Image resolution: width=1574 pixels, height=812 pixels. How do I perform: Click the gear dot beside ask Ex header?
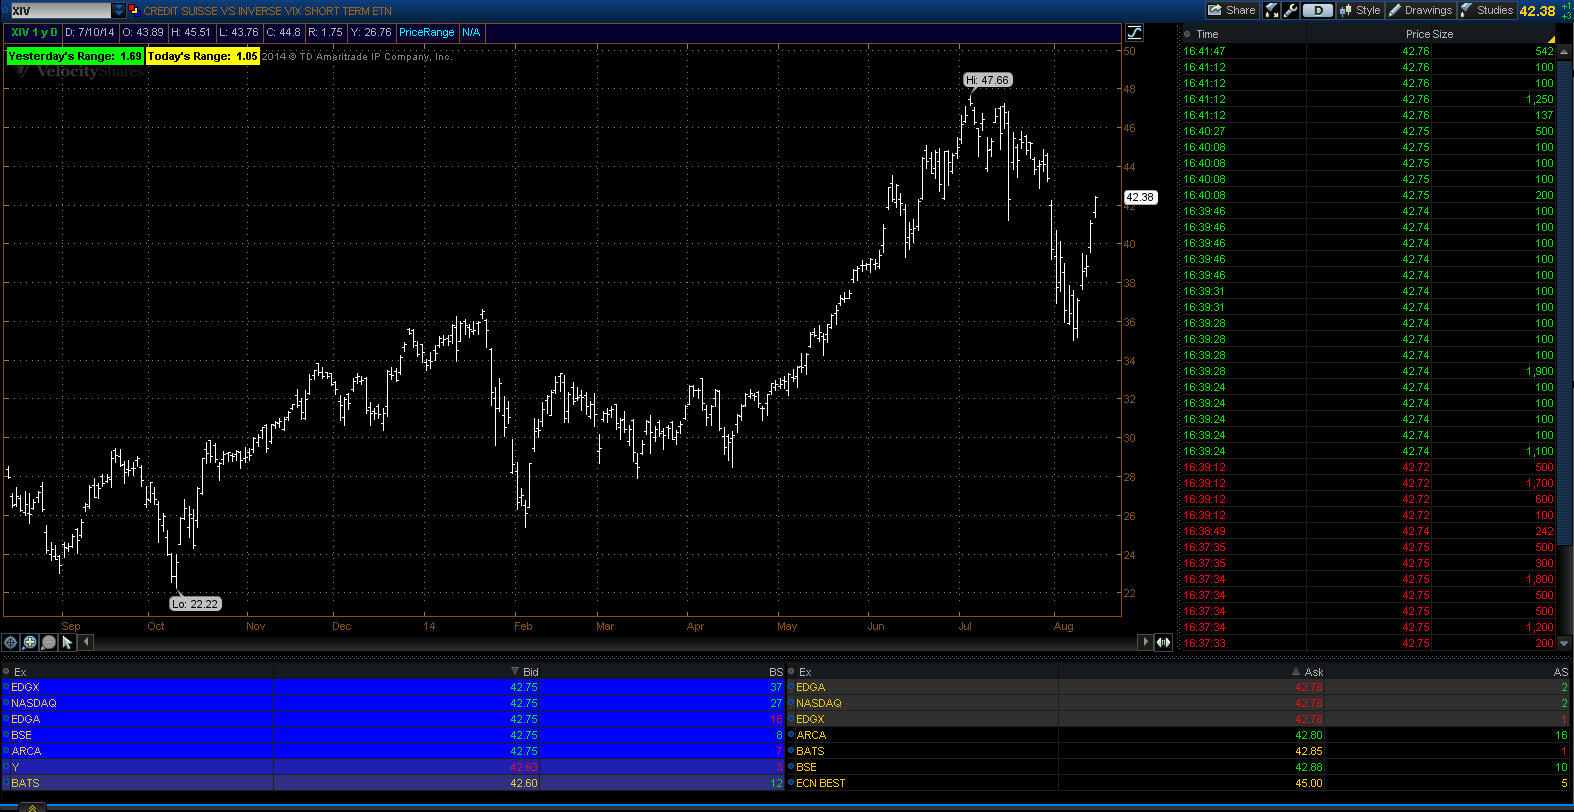point(791,672)
